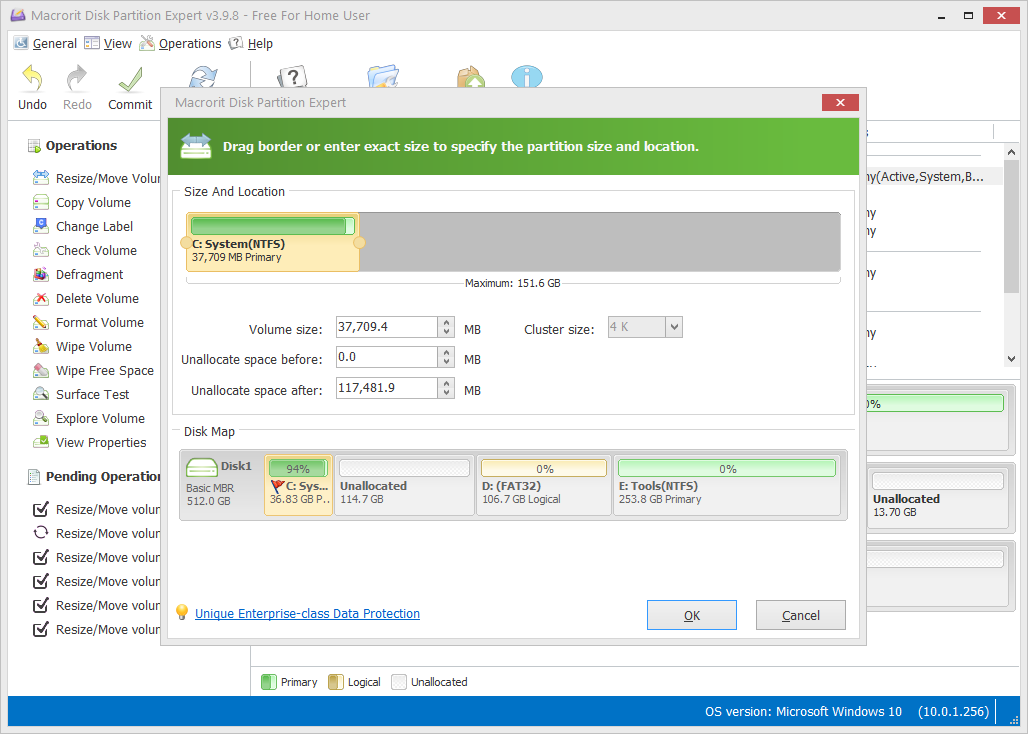Viewport: 1028px width, 734px height.
Task: Click Cancel in the resize dialog
Action: pyautogui.click(x=801, y=615)
